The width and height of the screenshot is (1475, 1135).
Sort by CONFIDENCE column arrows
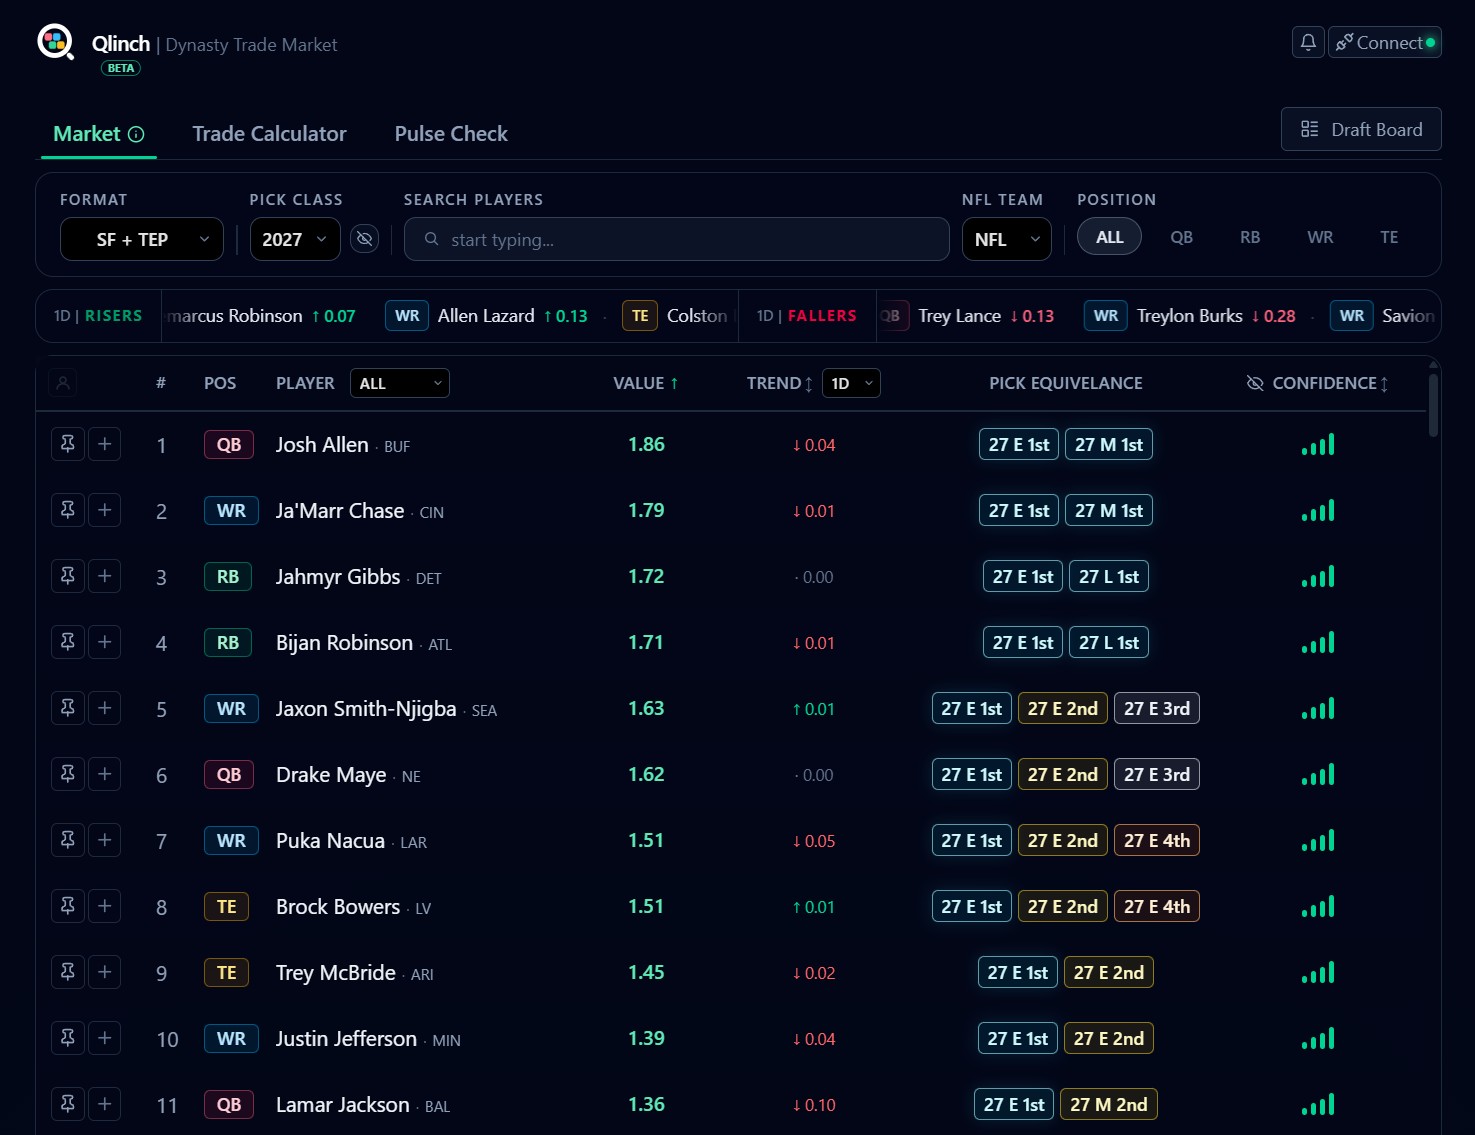pos(1384,384)
